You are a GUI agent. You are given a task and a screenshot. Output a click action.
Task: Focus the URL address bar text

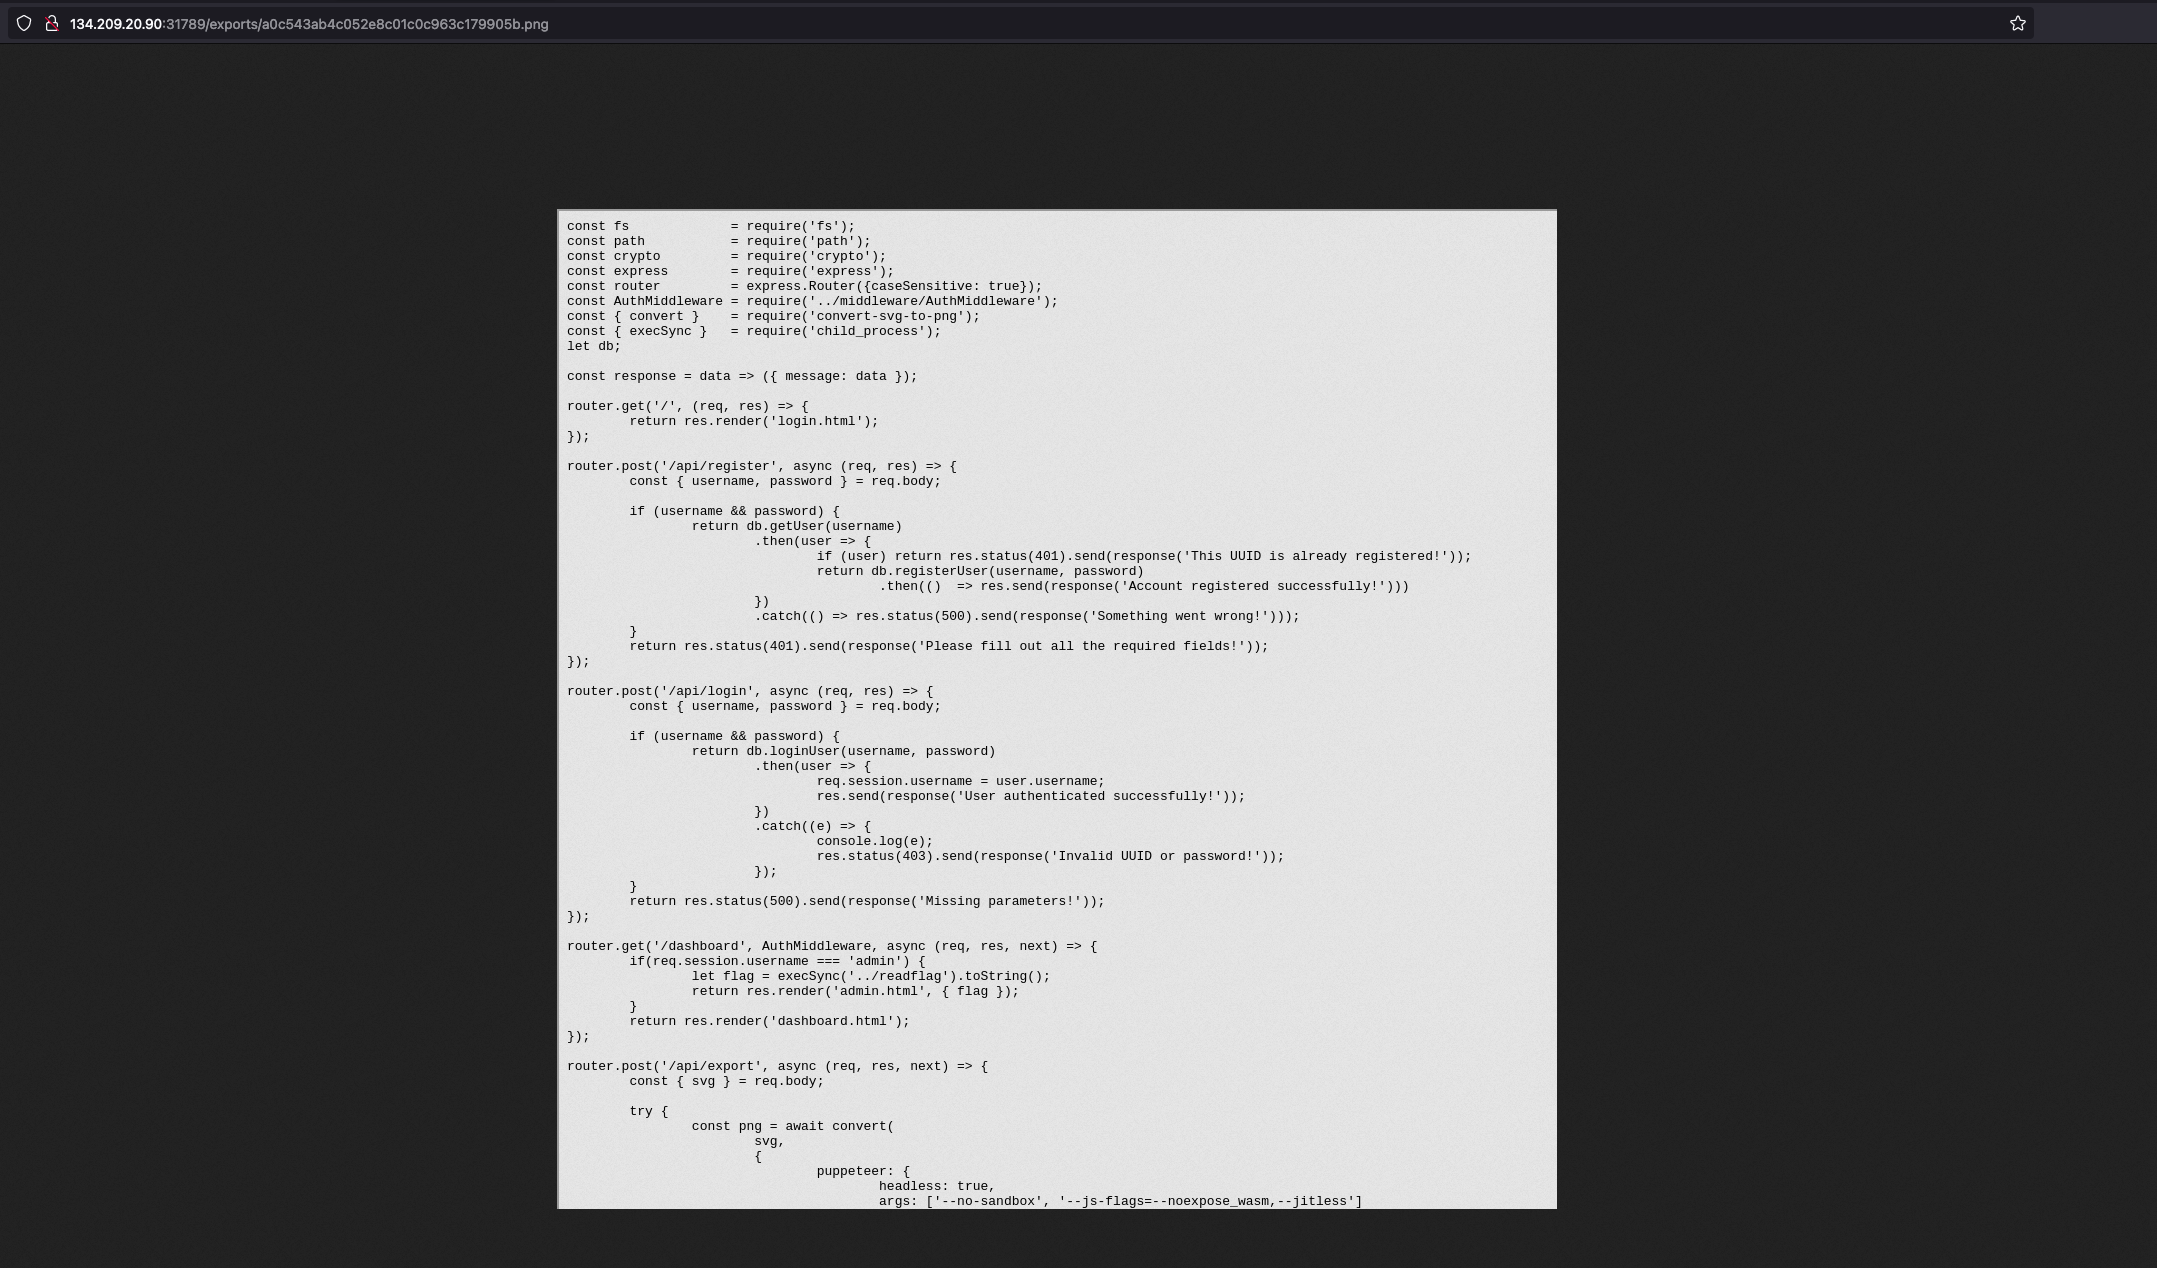309,24
